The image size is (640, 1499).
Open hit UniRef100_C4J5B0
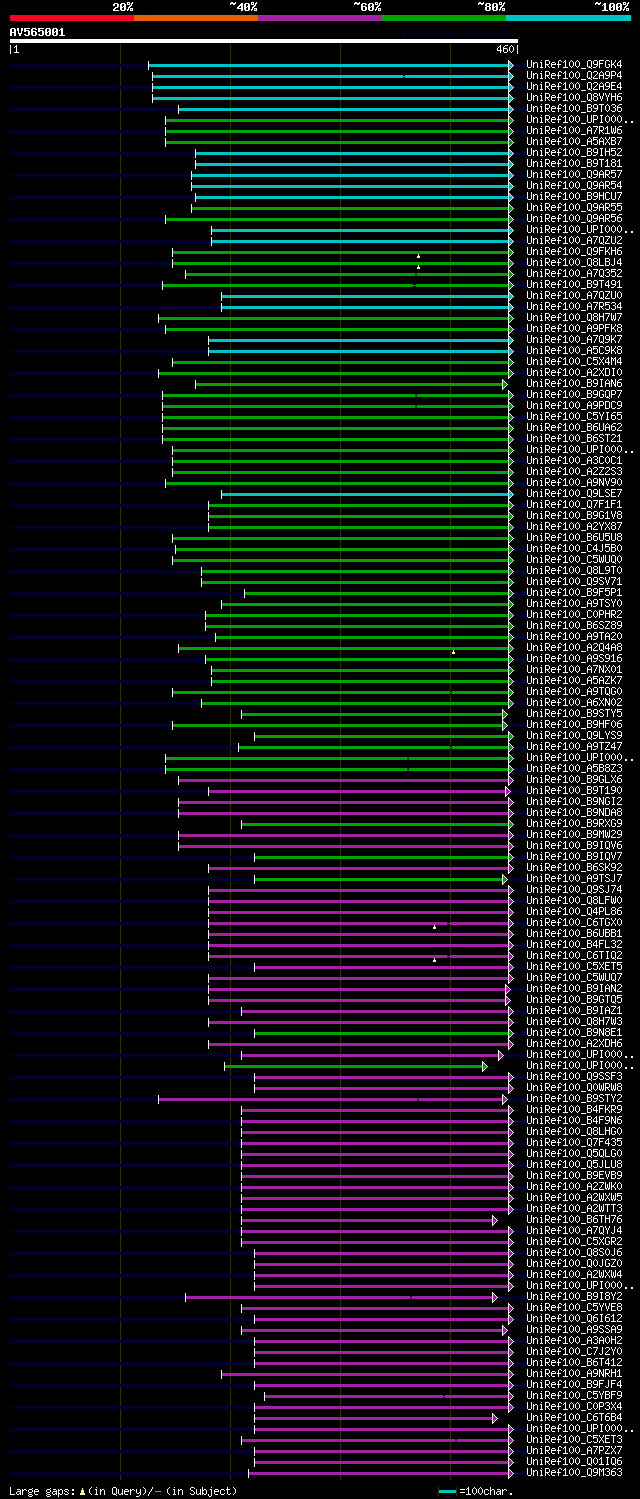[x=574, y=549]
